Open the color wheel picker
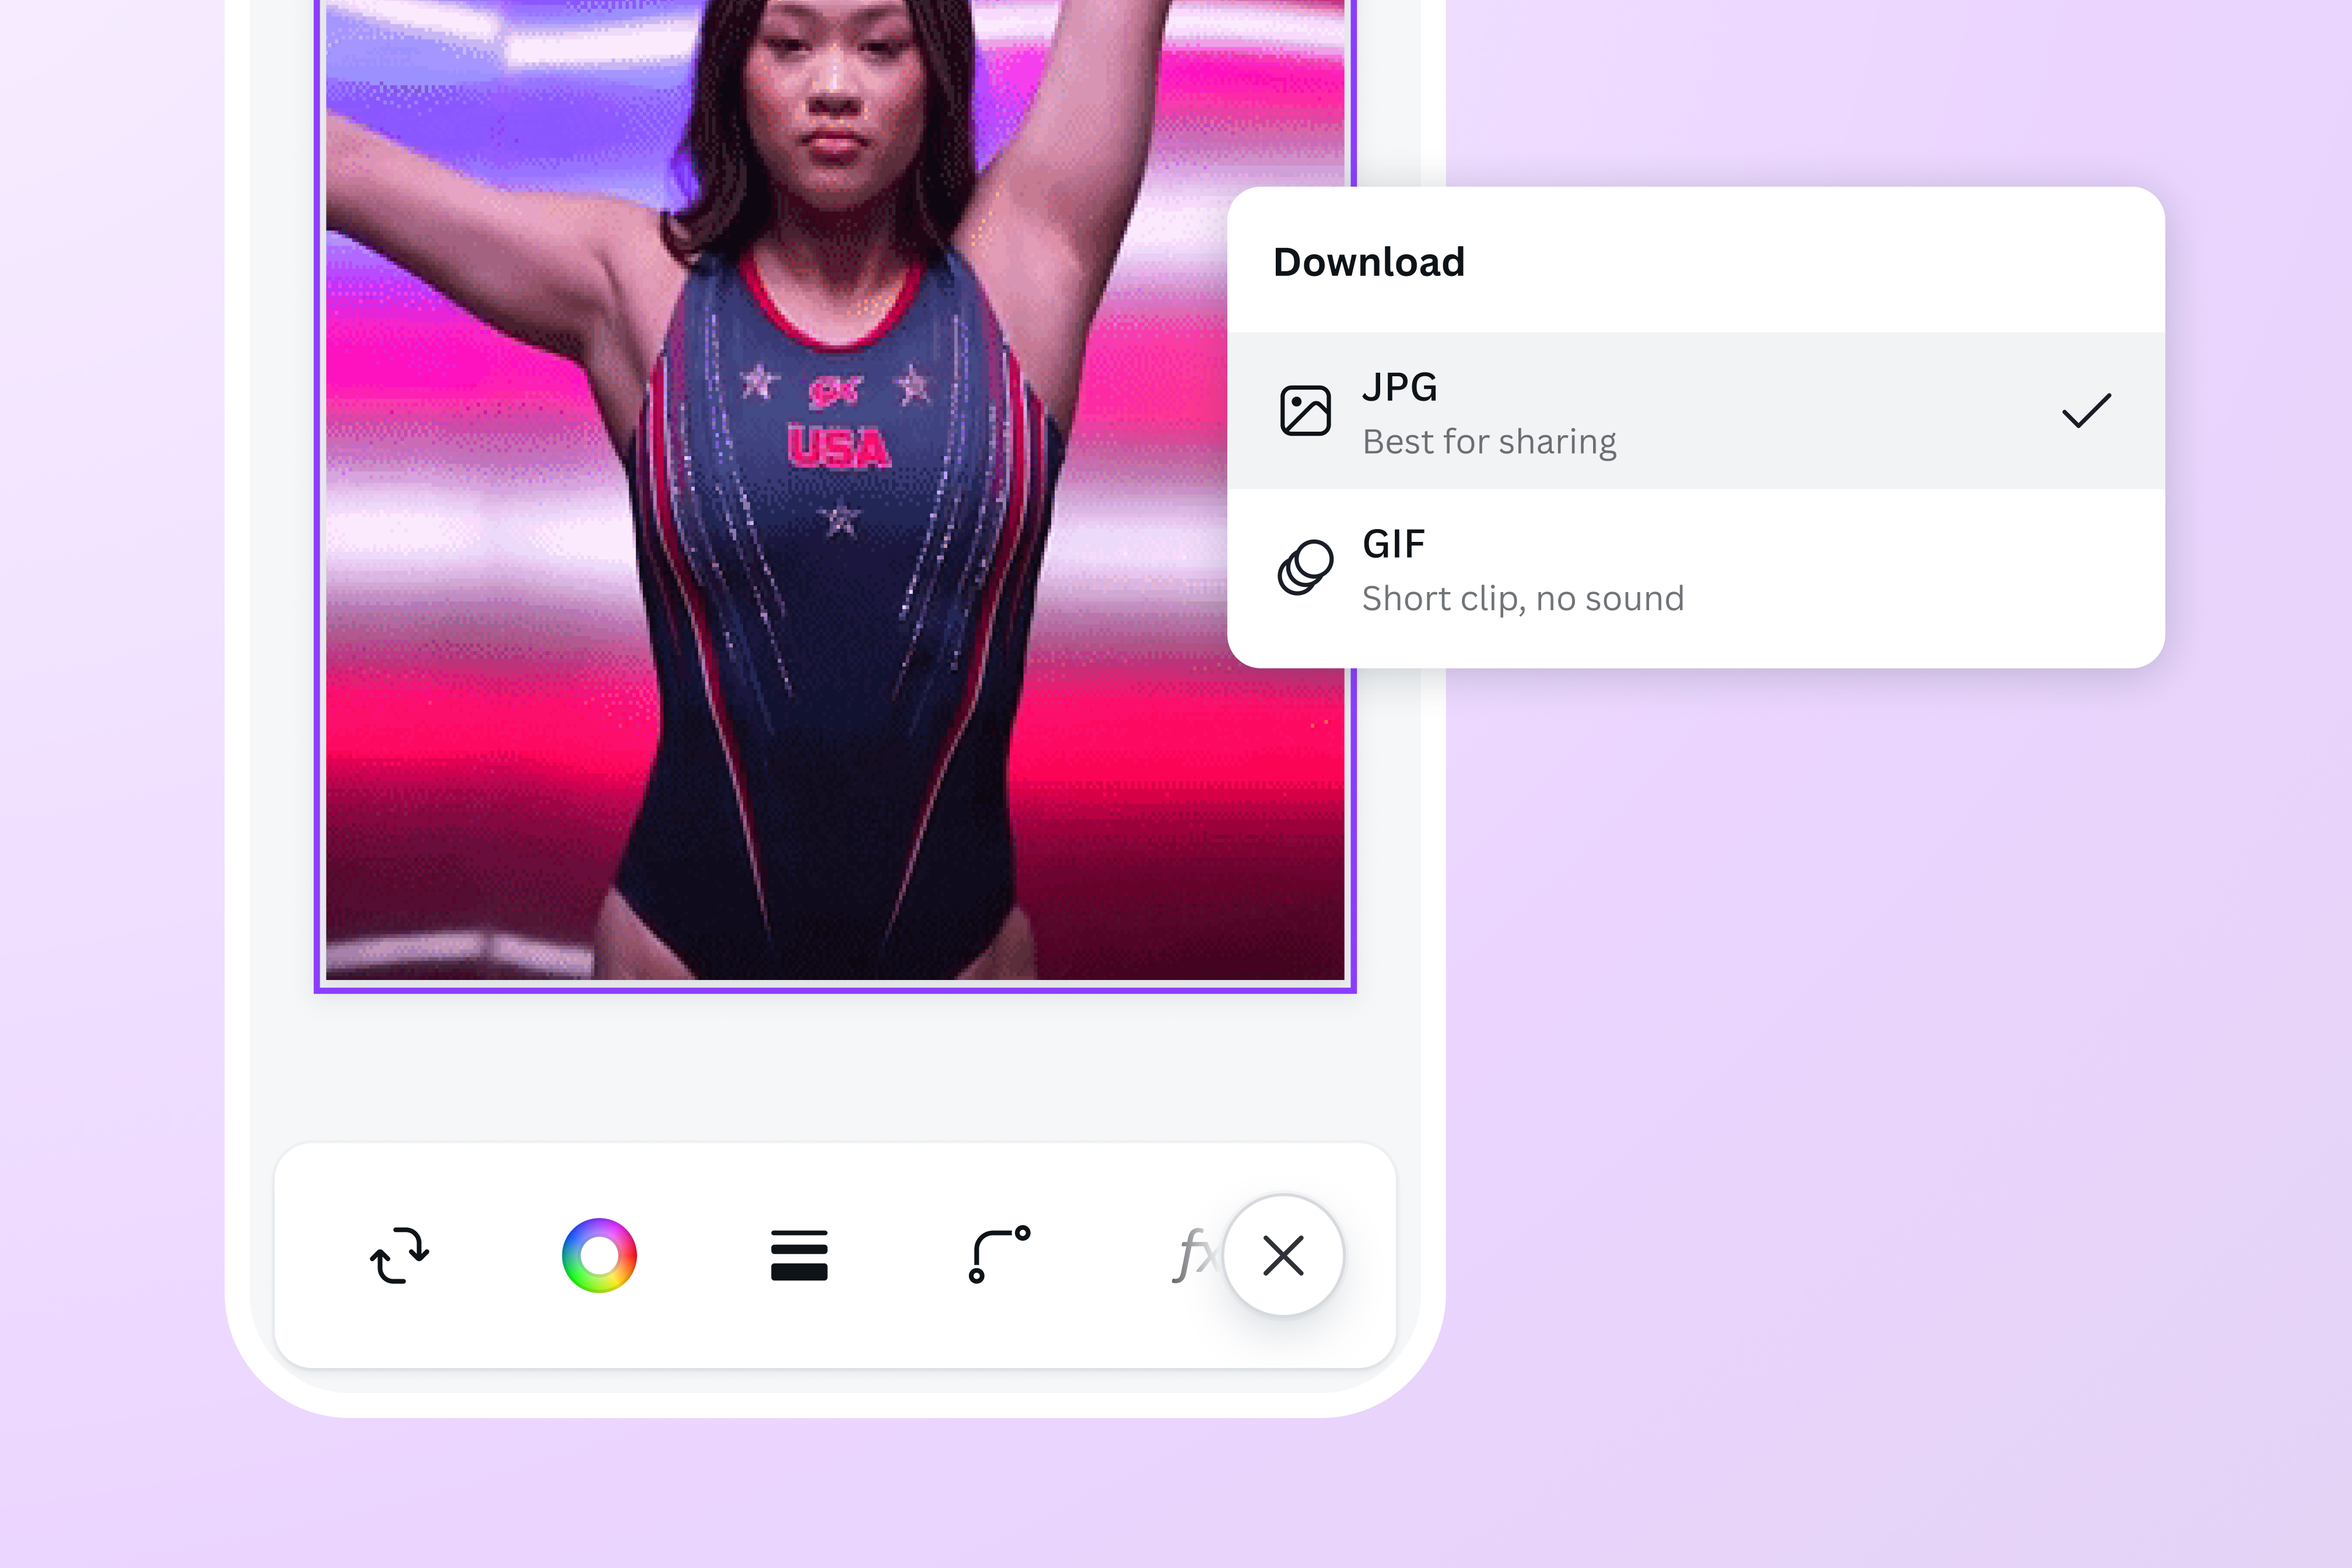Image resolution: width=2352 pixels, height=1568 pixels. (599, 1255)
